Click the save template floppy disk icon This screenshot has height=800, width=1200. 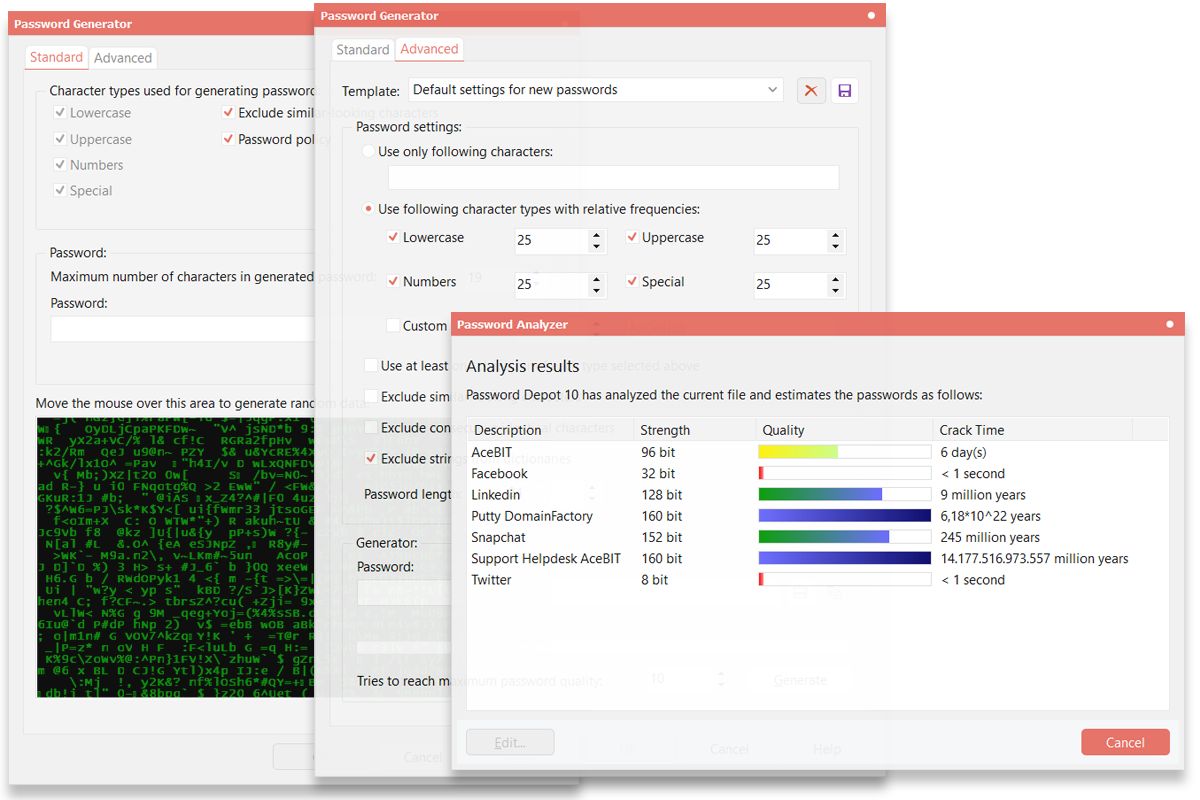[845, 91]
